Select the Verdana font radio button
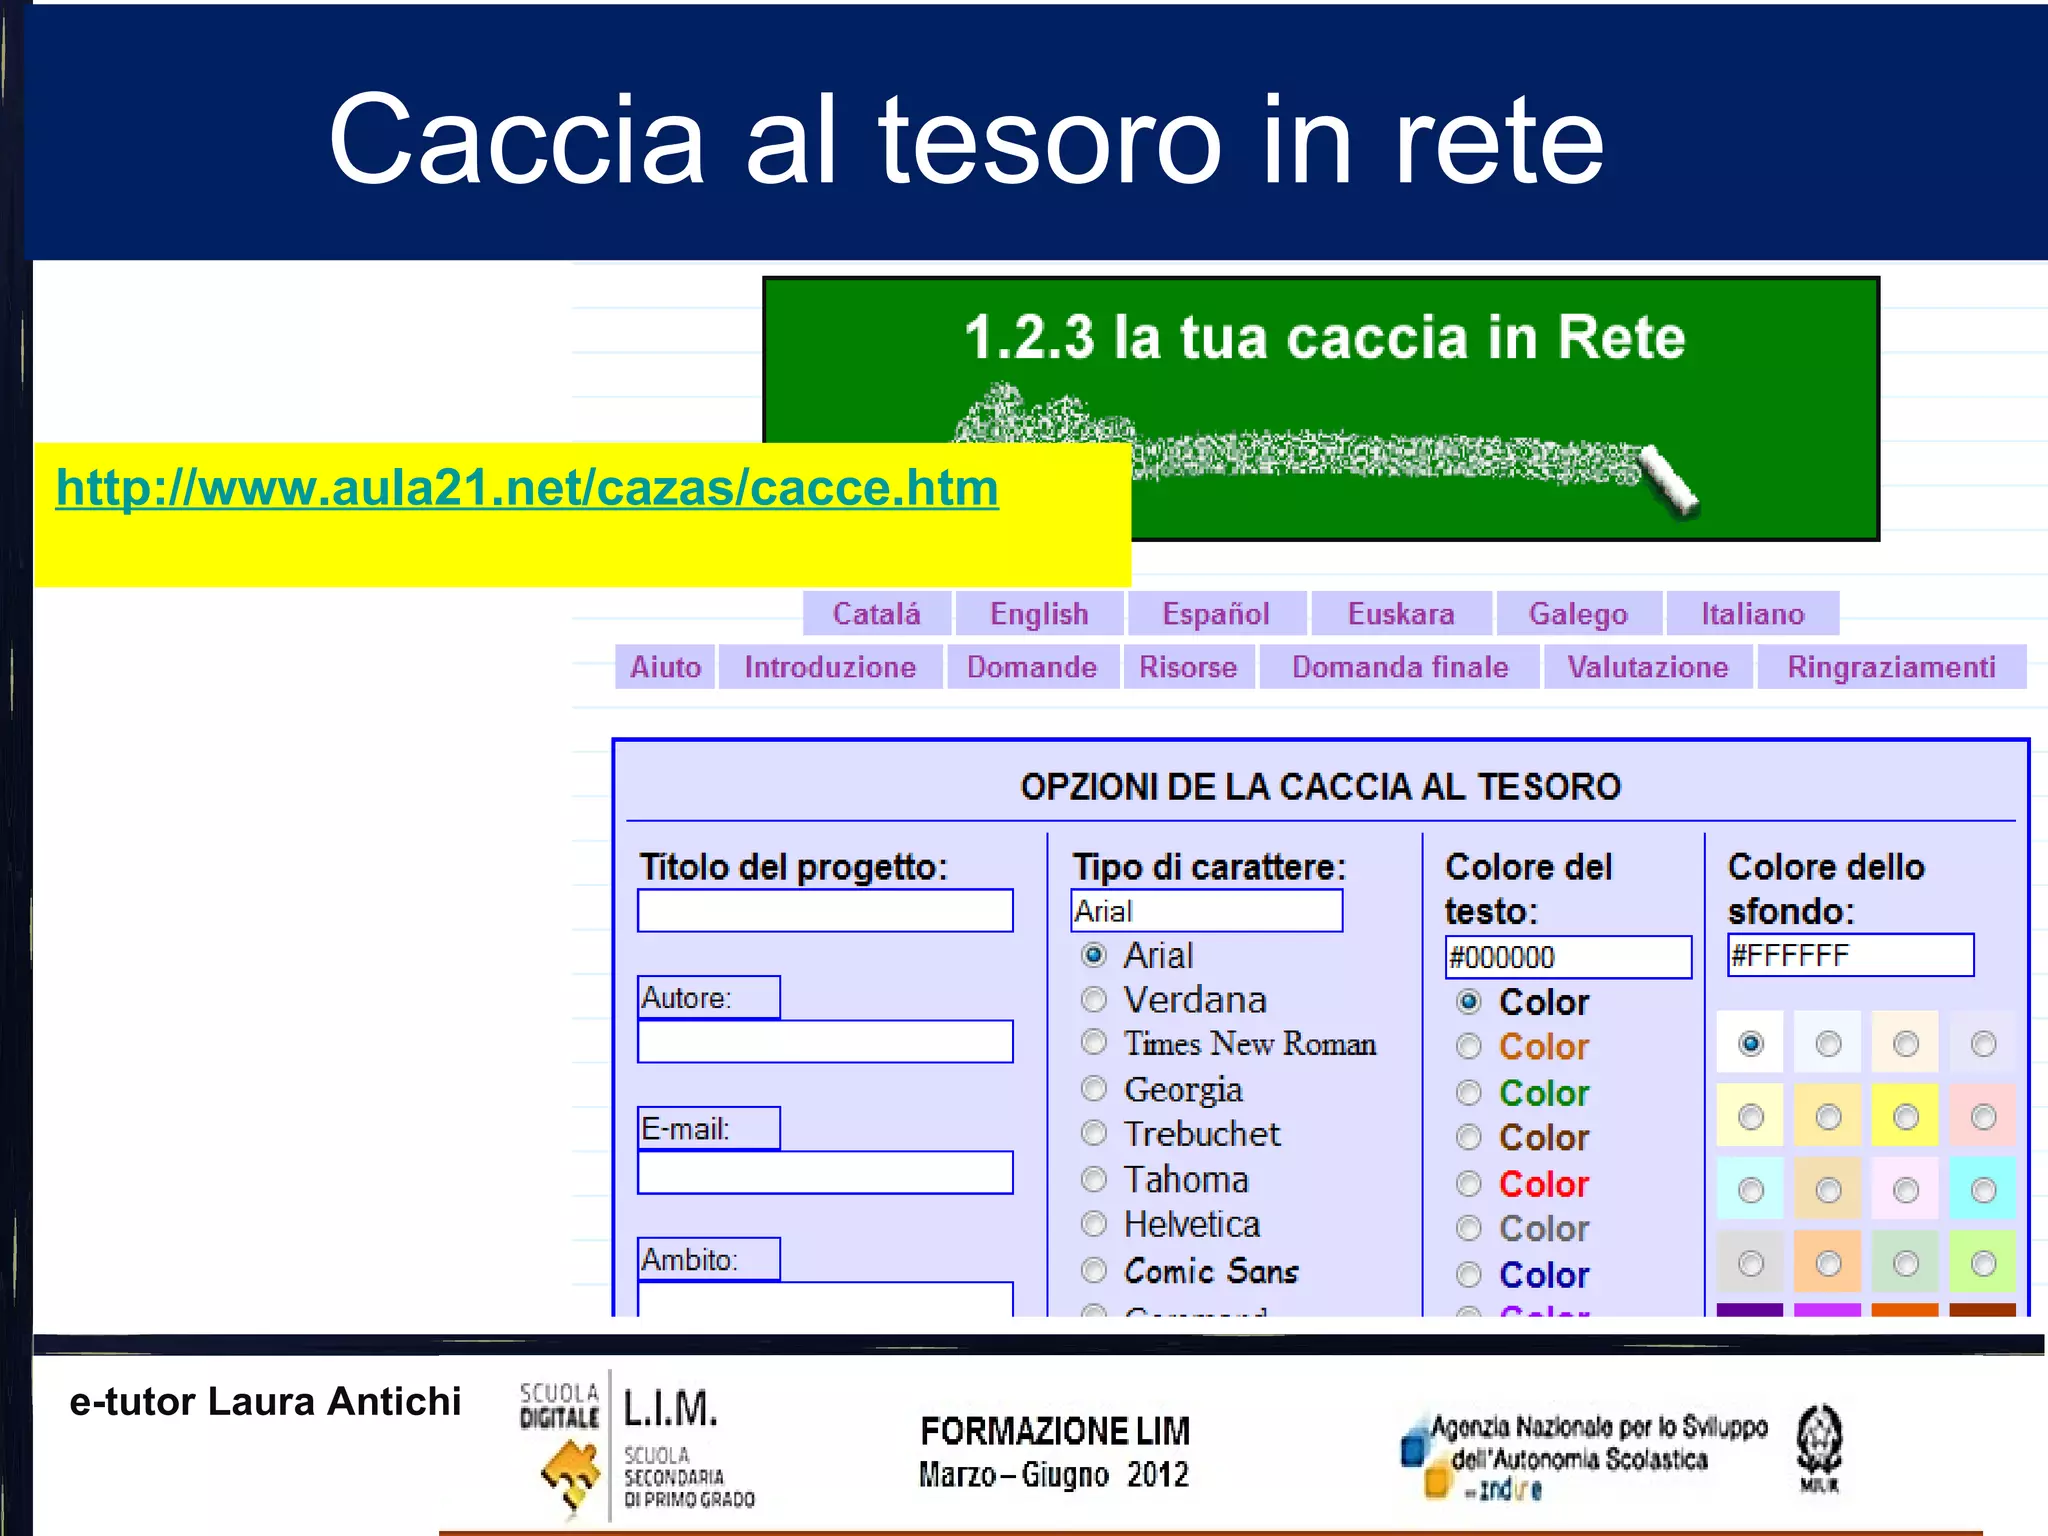The image size is (2048, 1536). (x=1094, y=999)
